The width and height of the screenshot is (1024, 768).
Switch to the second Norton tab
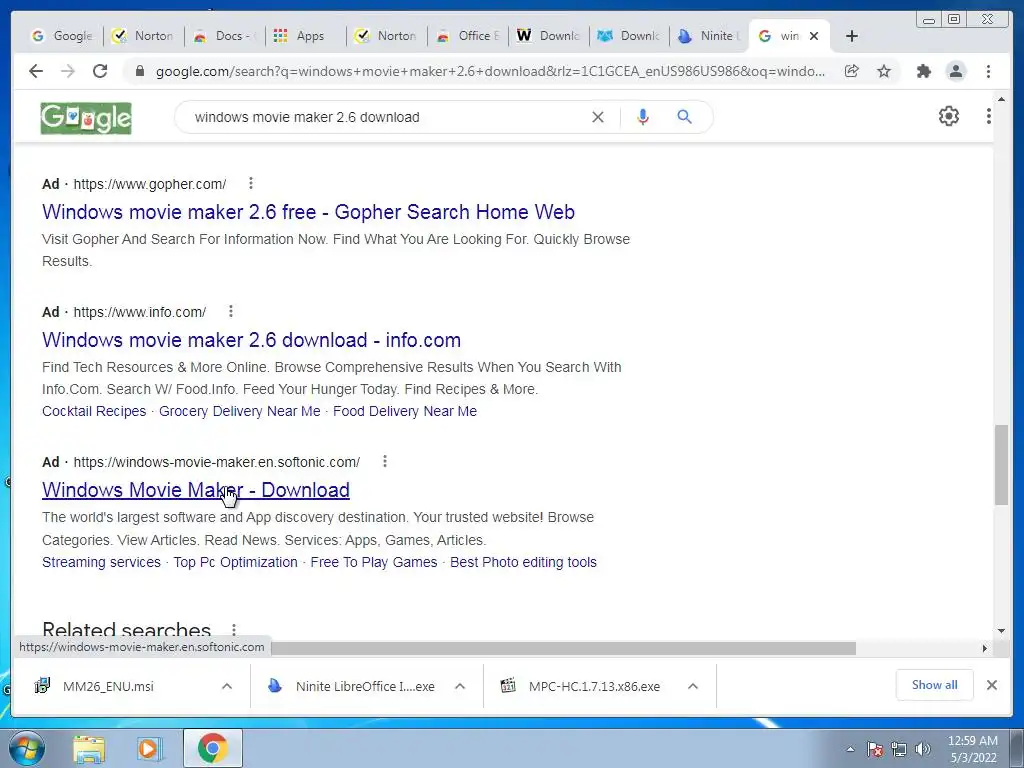(x=386, y=36)
